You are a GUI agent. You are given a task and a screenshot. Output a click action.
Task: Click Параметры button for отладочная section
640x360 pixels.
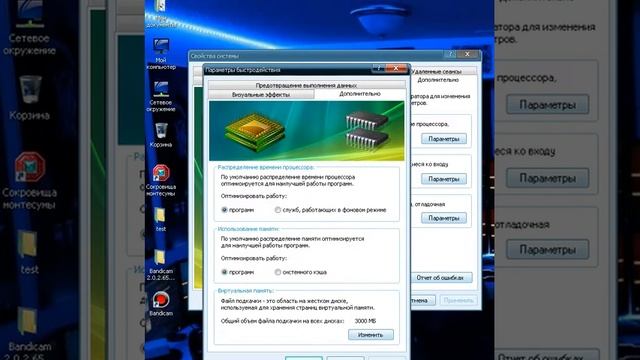[x=444, y=218]
